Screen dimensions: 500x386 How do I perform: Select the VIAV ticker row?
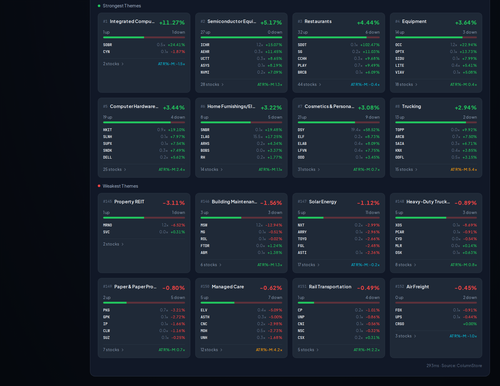[x=436, y=72]
